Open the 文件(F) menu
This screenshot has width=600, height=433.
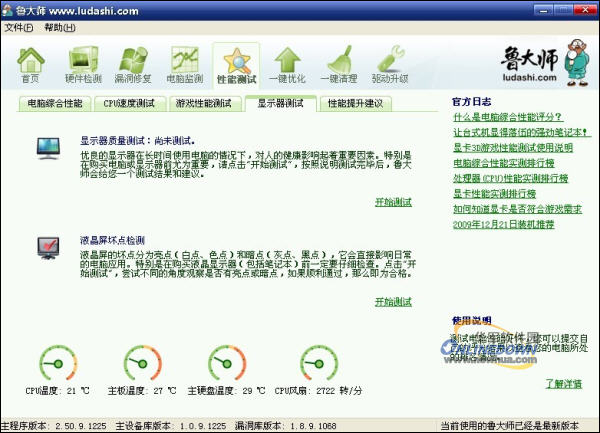(18, 27)
